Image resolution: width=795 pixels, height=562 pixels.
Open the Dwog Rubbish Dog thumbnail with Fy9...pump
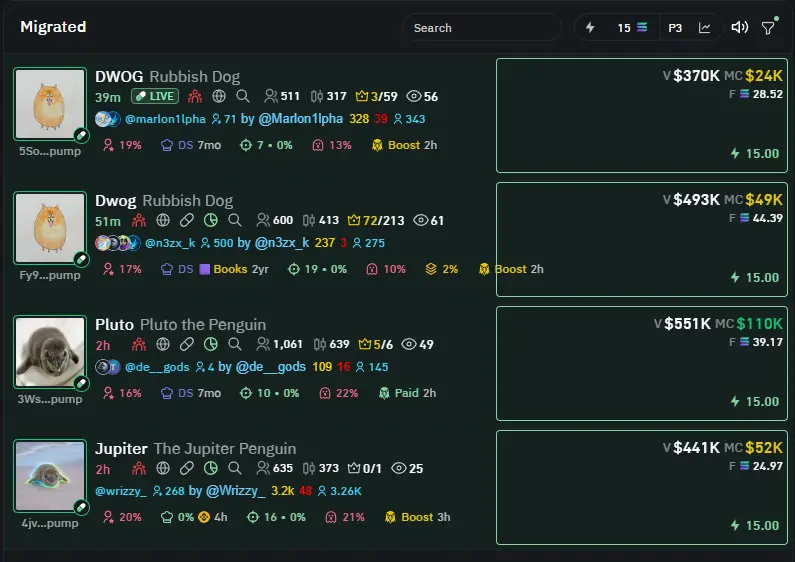coord(50,227)
